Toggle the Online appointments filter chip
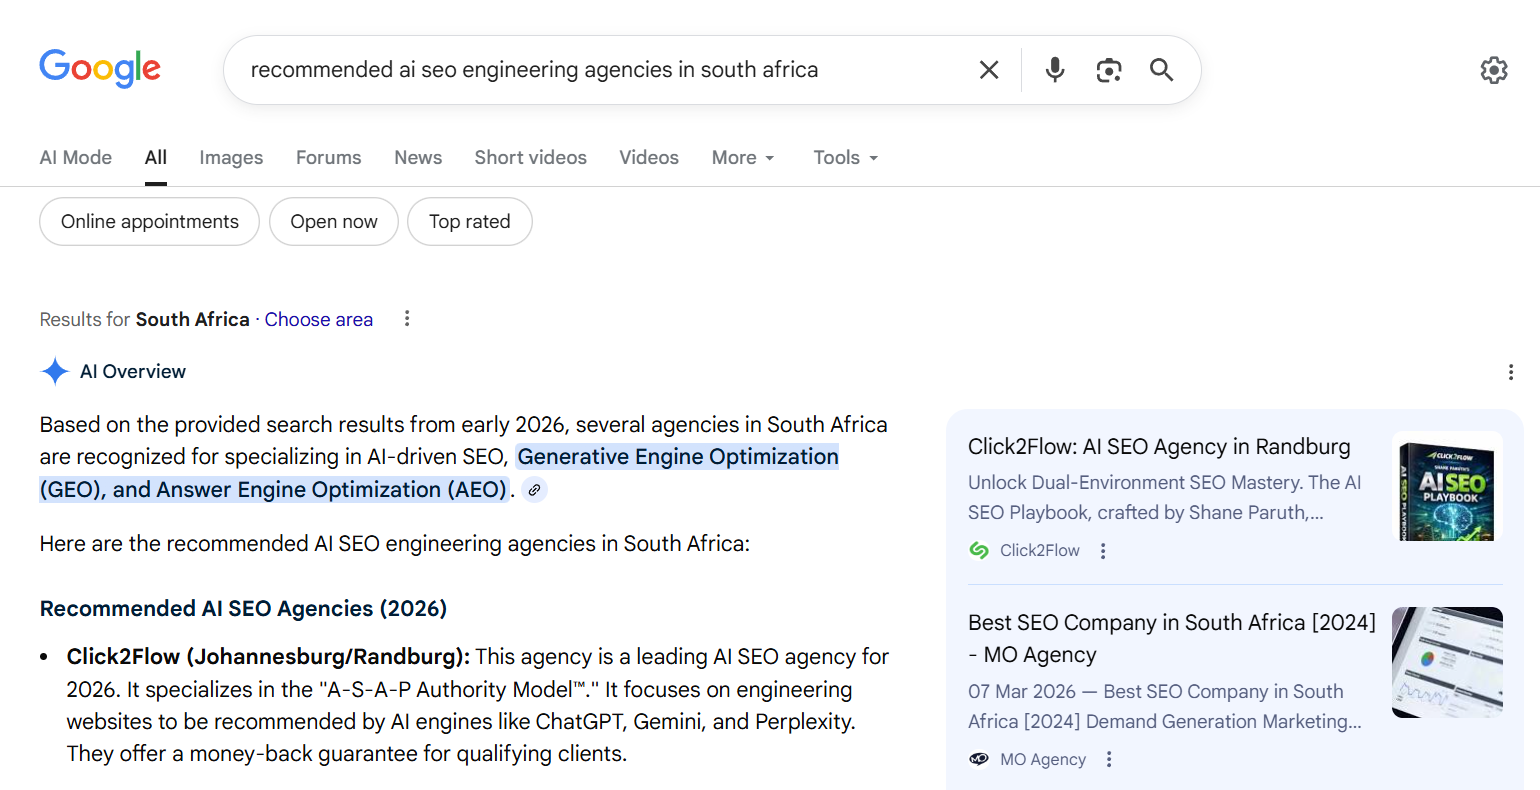Image resolution: width=1540 pixels, height=790 pixels. click(150, 222)
